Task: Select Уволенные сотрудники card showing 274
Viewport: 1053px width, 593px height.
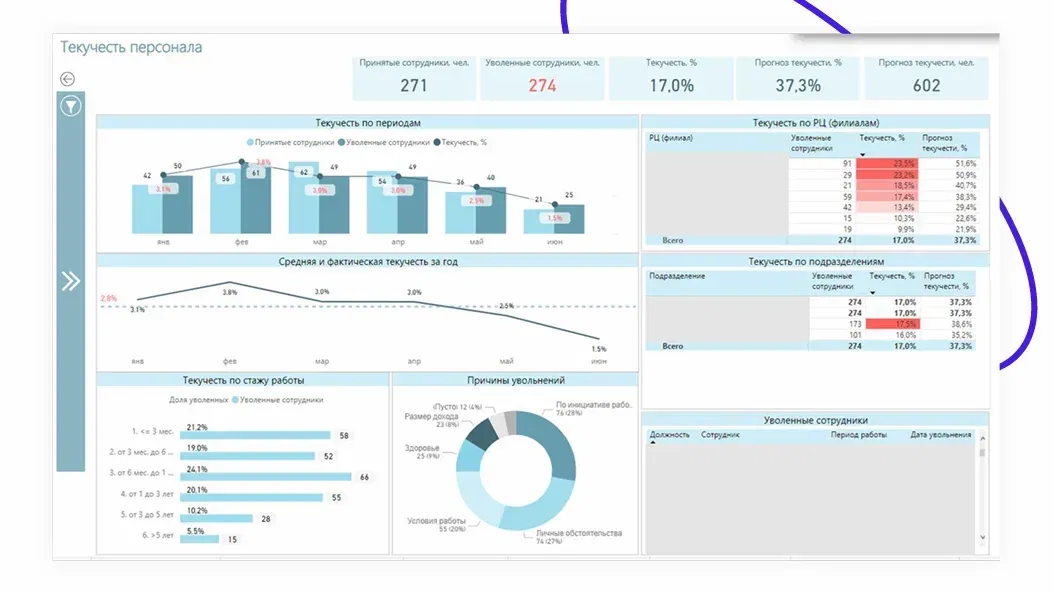Action: tap(542, 78)
